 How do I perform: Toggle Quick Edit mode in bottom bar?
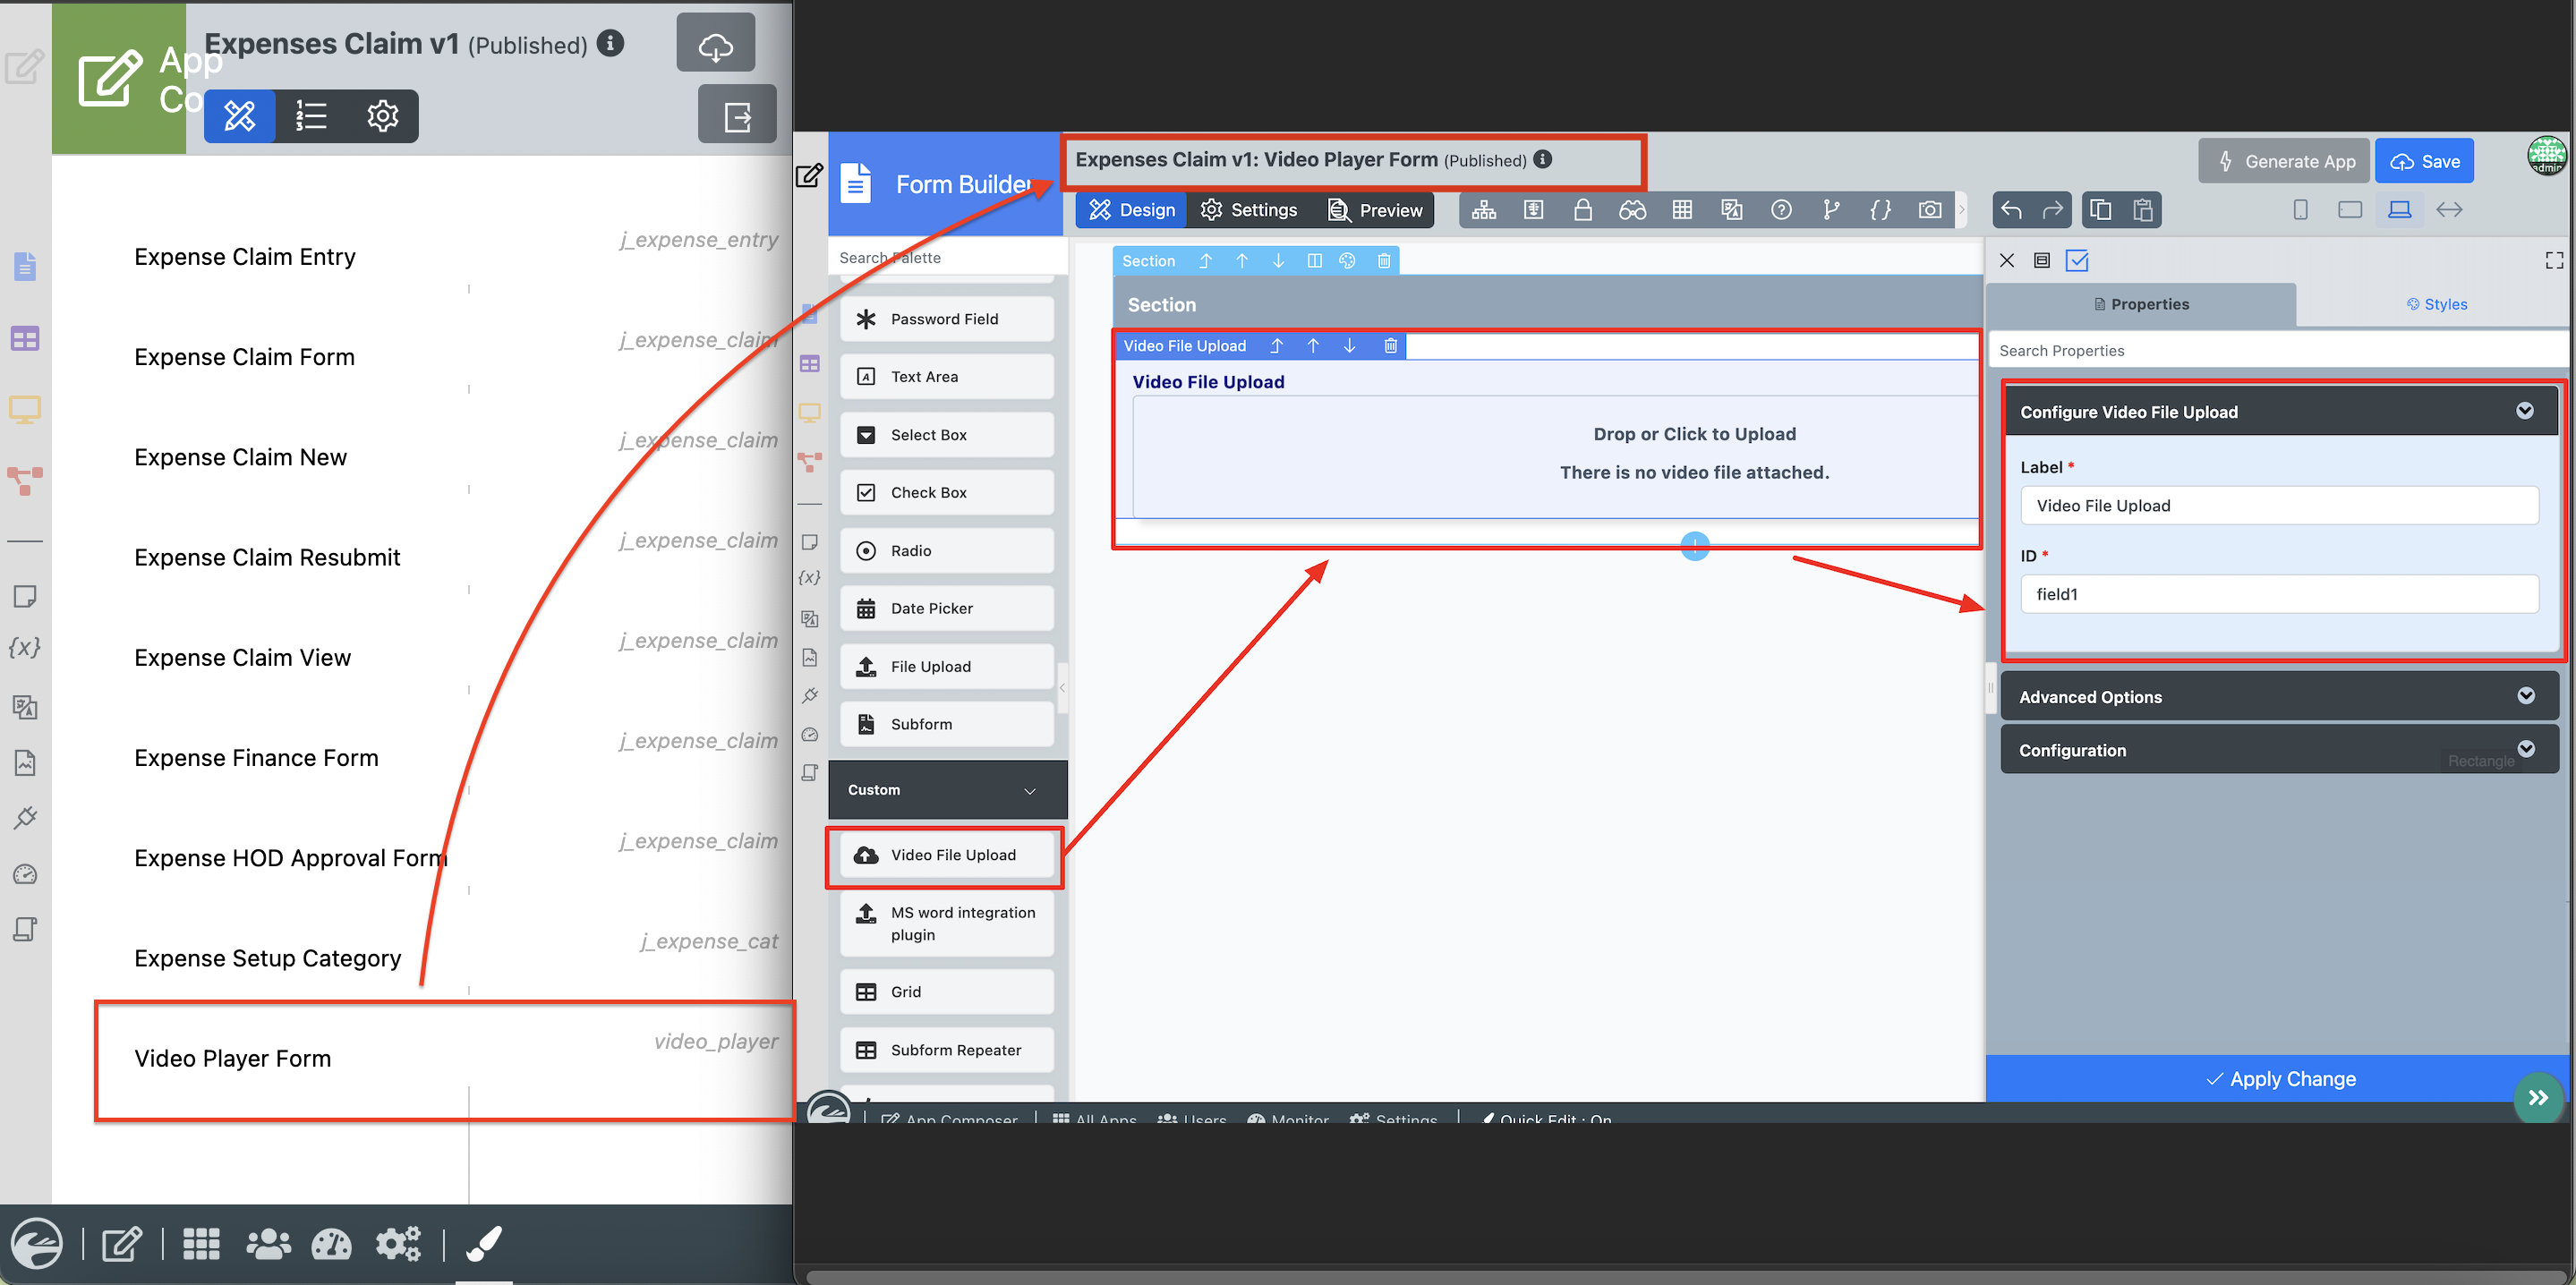1555,1118
